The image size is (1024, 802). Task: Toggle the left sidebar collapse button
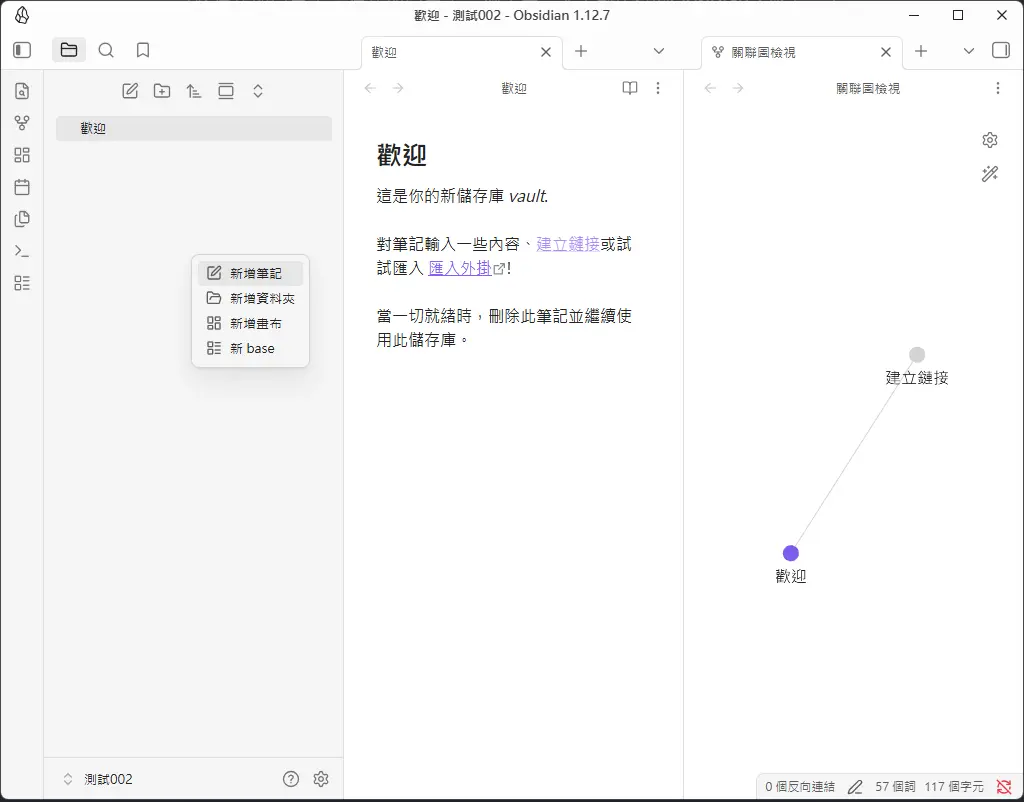[22, 50]
